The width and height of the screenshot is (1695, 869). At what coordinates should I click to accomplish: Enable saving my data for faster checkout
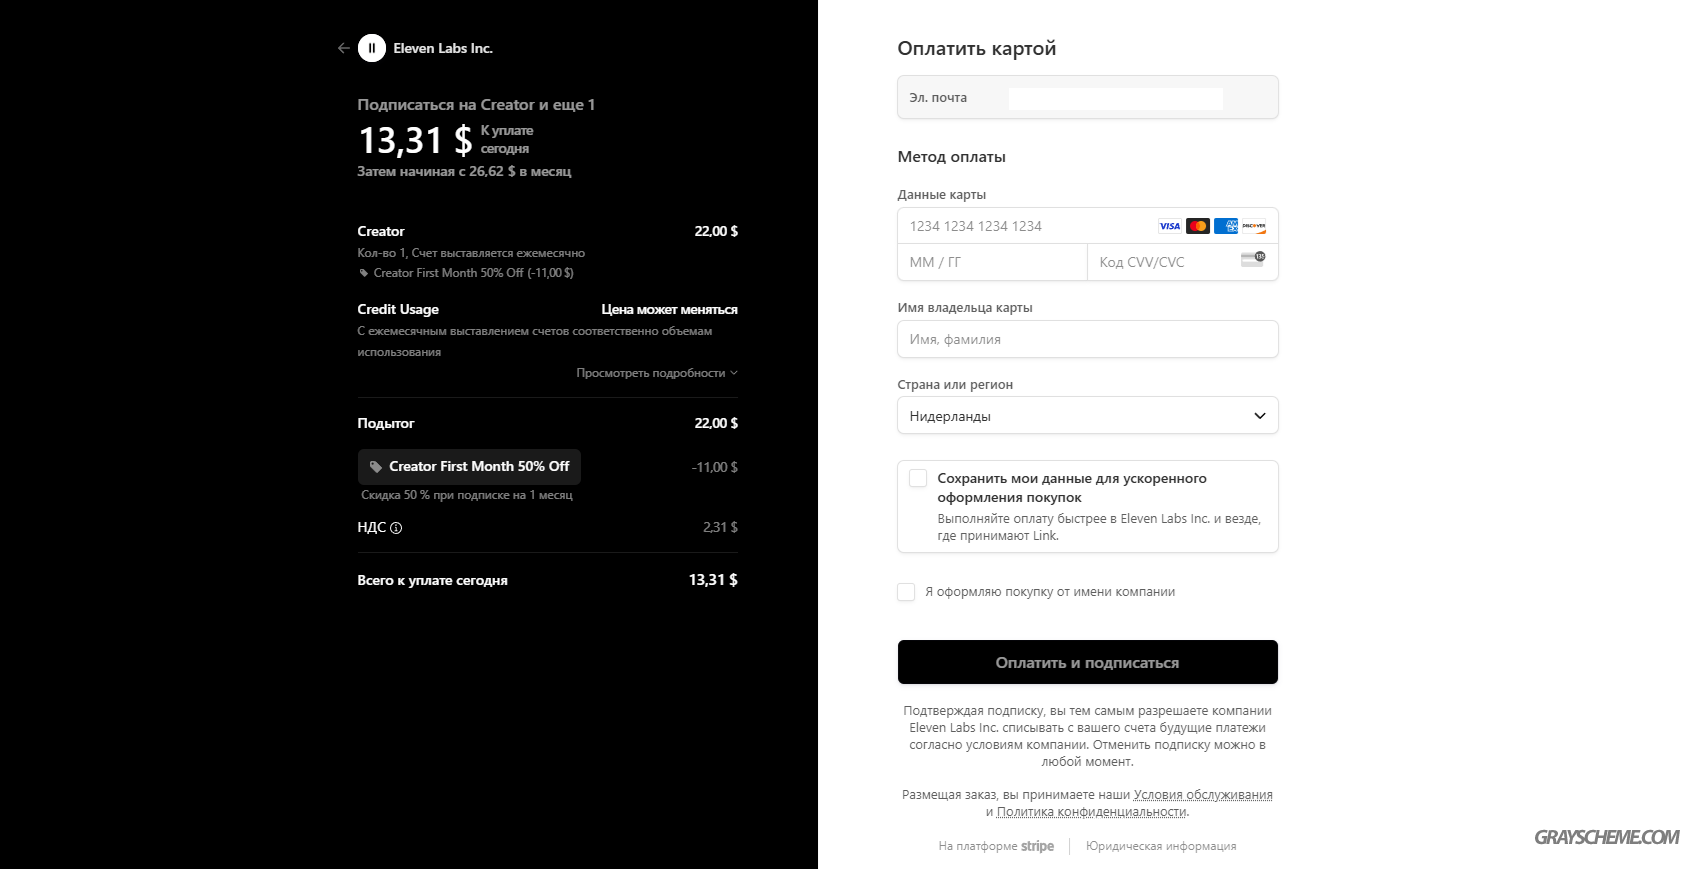click(x=918, y=478)
